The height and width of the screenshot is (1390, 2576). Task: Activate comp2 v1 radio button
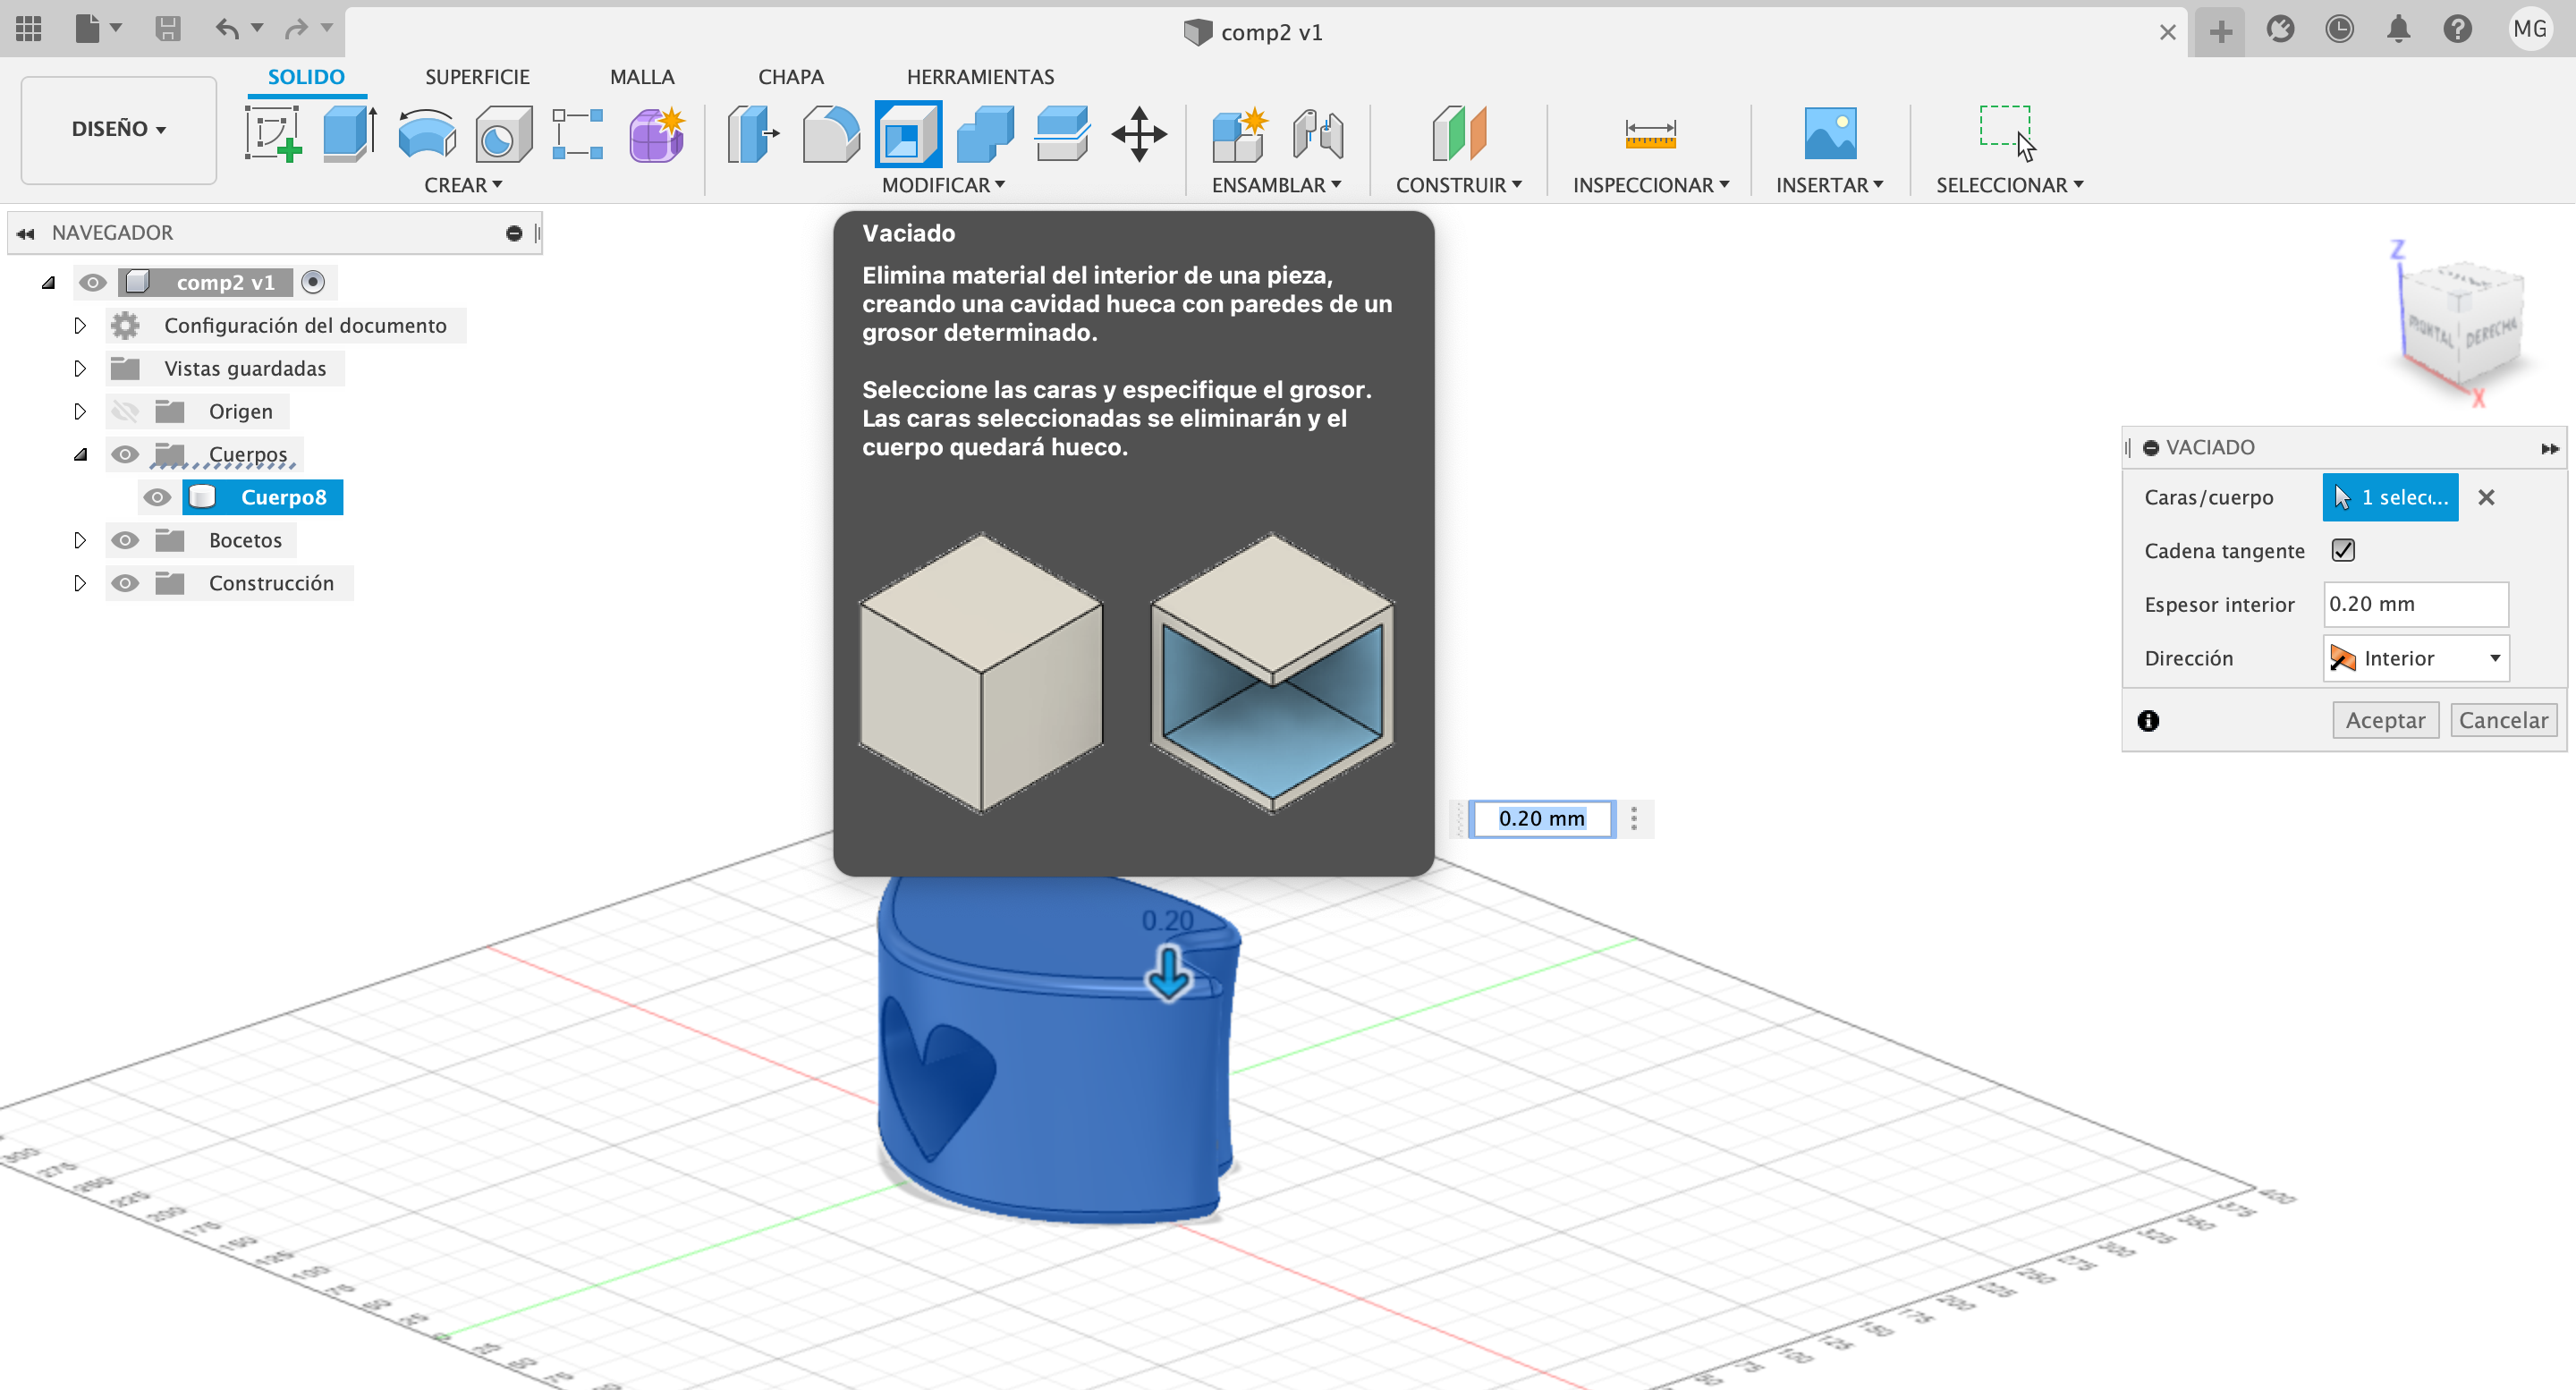pos(313,283)
